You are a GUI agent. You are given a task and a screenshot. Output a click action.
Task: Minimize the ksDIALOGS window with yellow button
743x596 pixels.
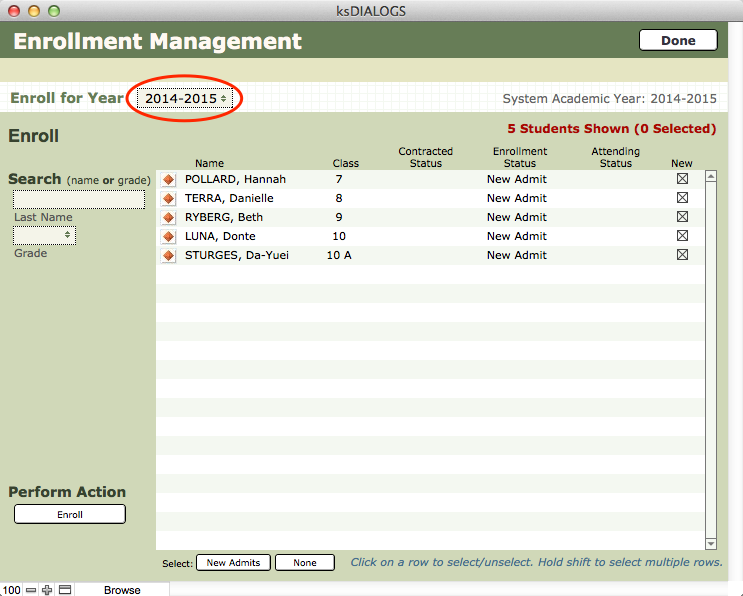pos(34,10)
